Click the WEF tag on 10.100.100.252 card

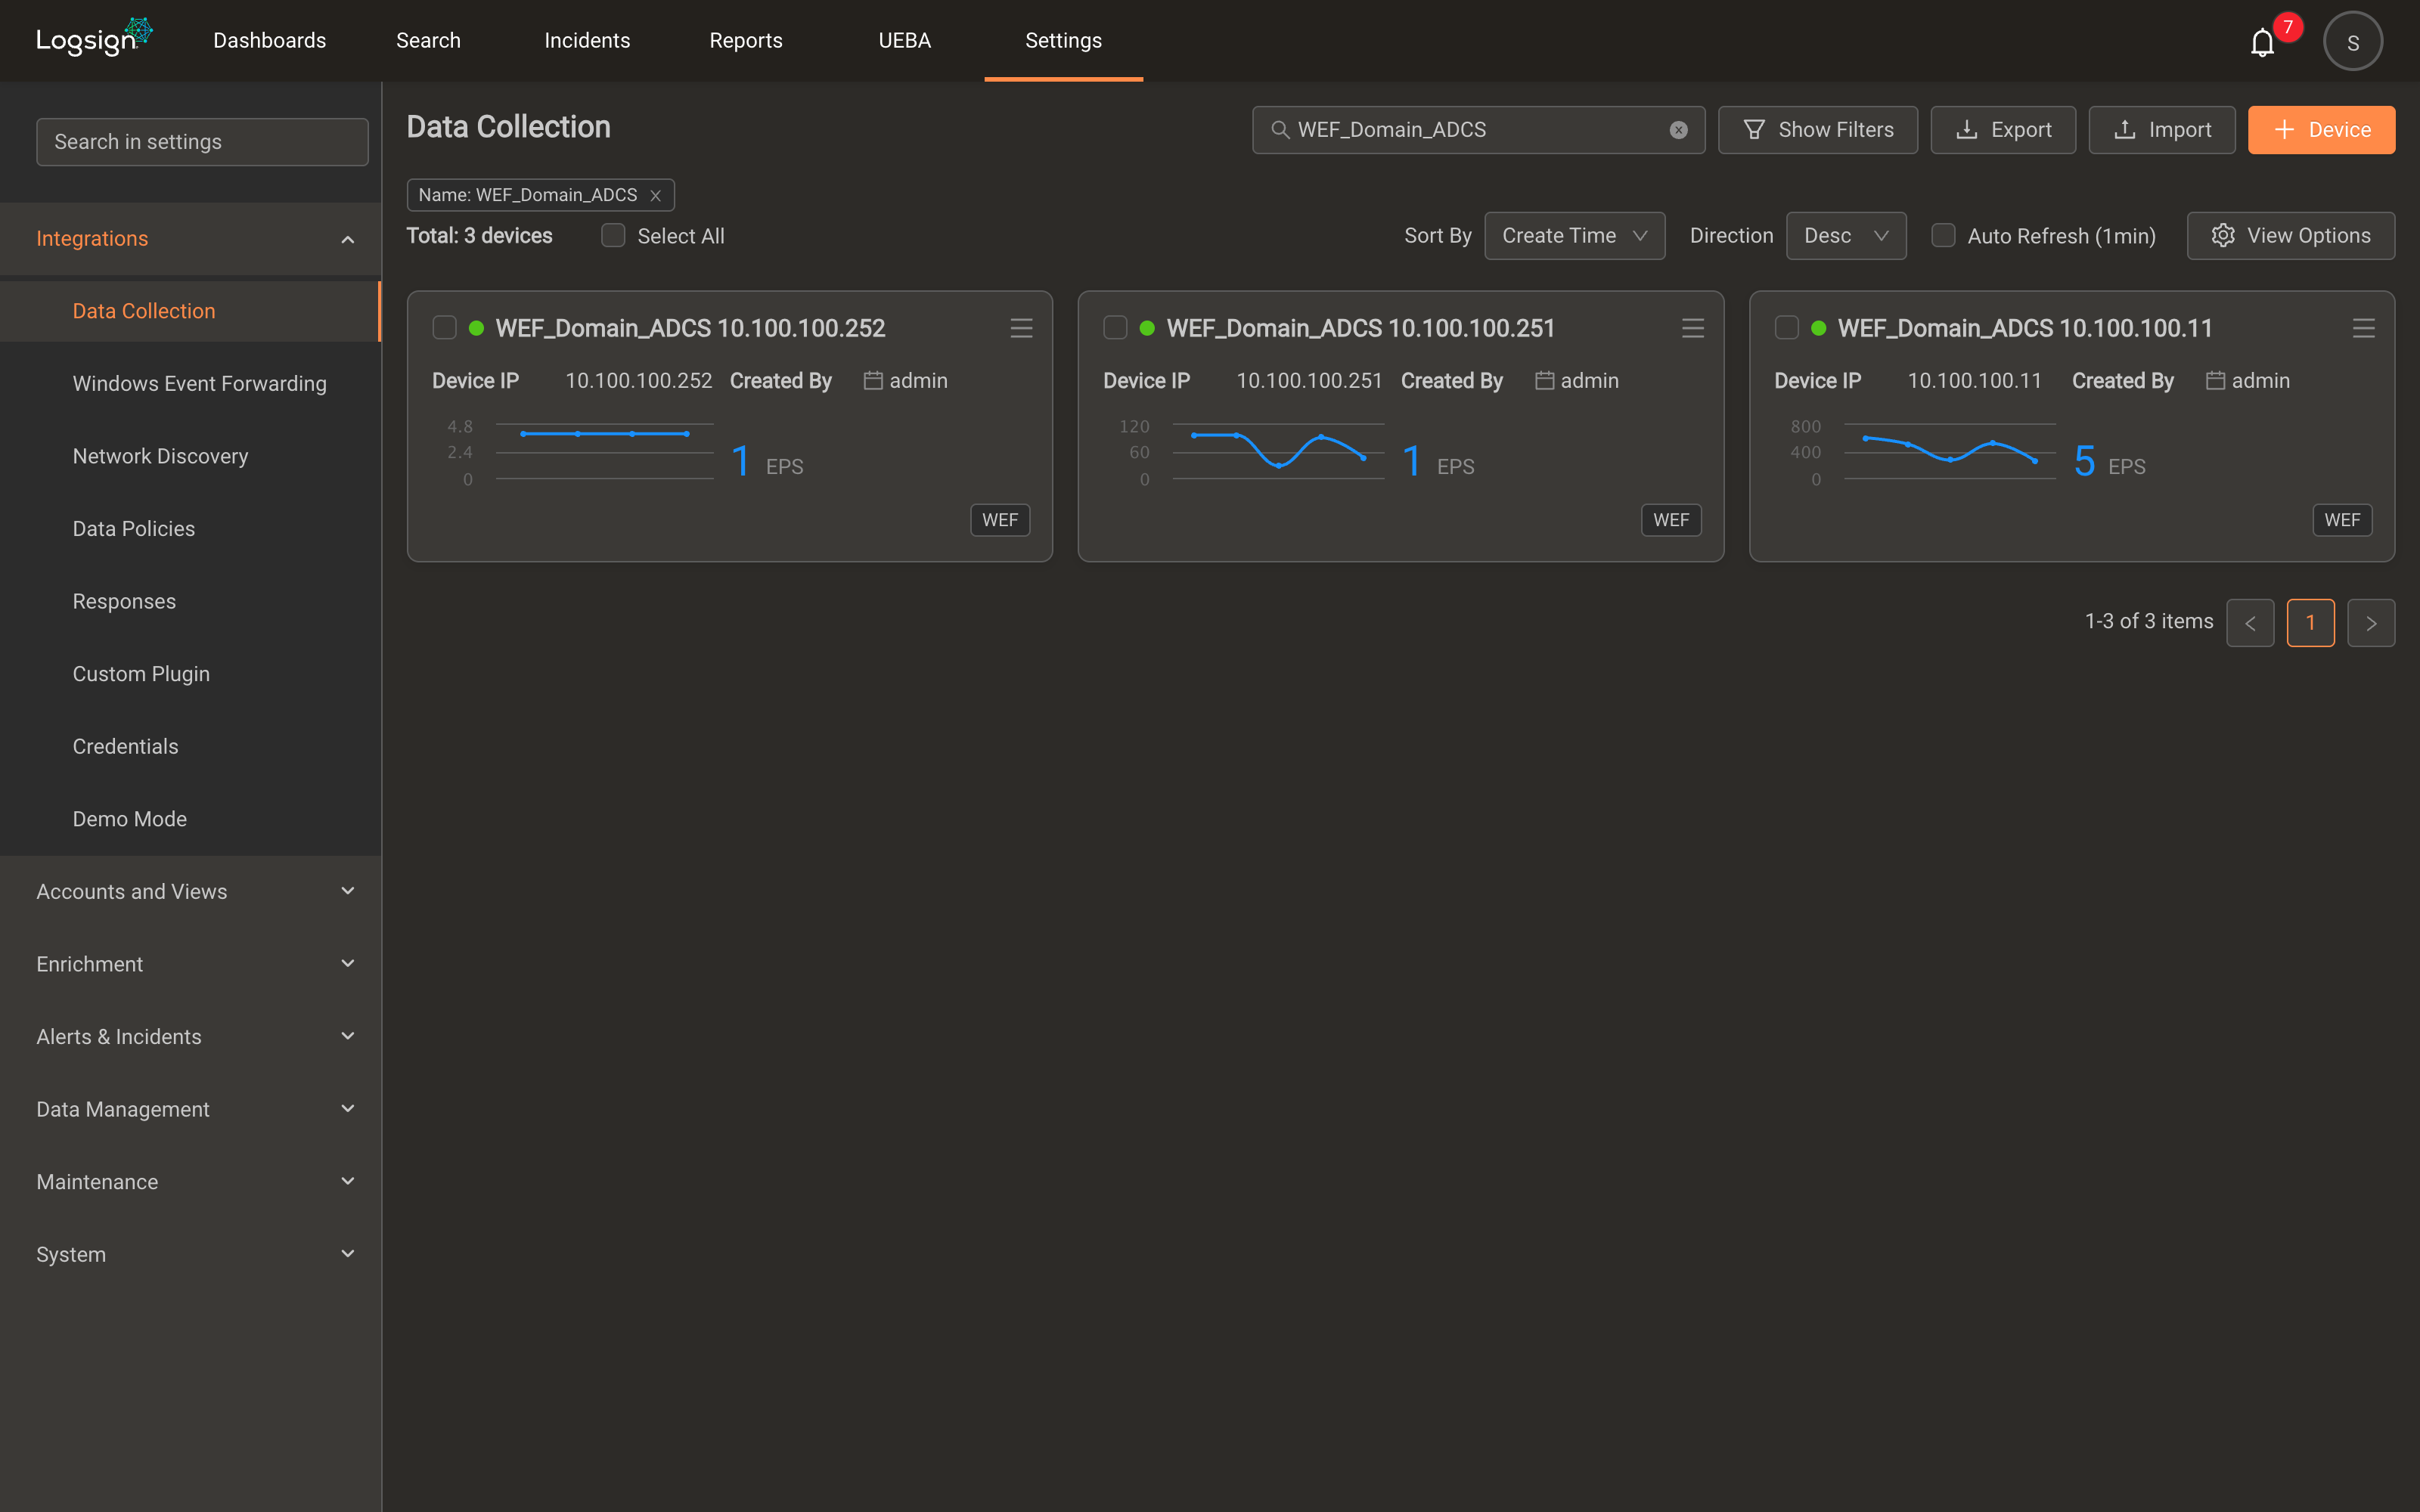click(x=1000, y=520)
